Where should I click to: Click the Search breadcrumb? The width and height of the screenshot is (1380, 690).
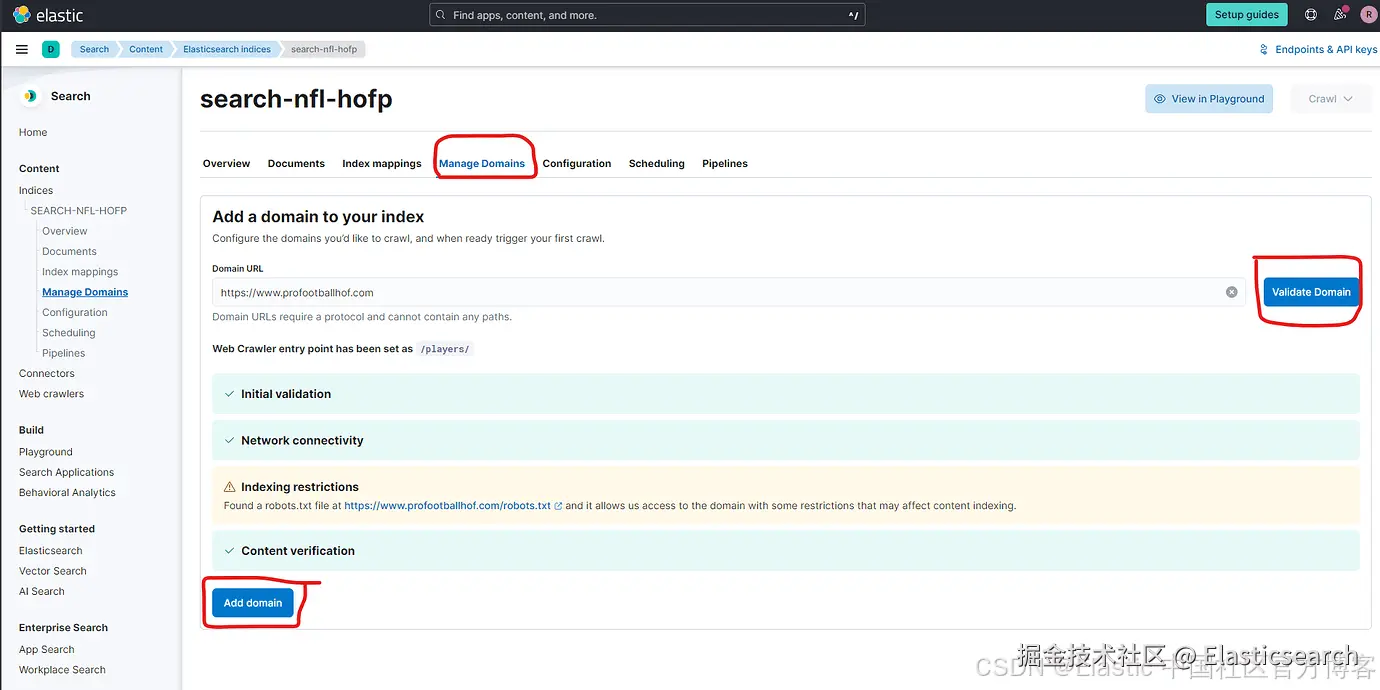pos(94,49)
